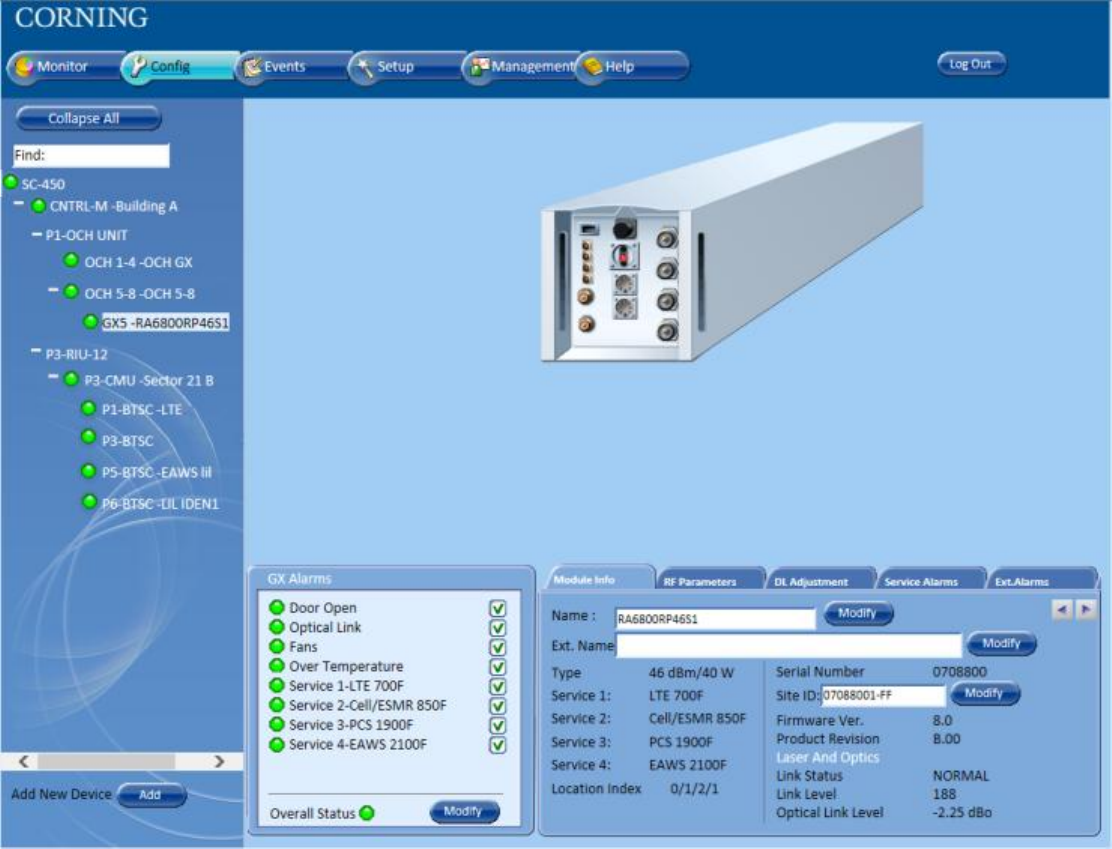Click the Site ID input field
Screen dimensions: 1112x849
tap(883, 696)
